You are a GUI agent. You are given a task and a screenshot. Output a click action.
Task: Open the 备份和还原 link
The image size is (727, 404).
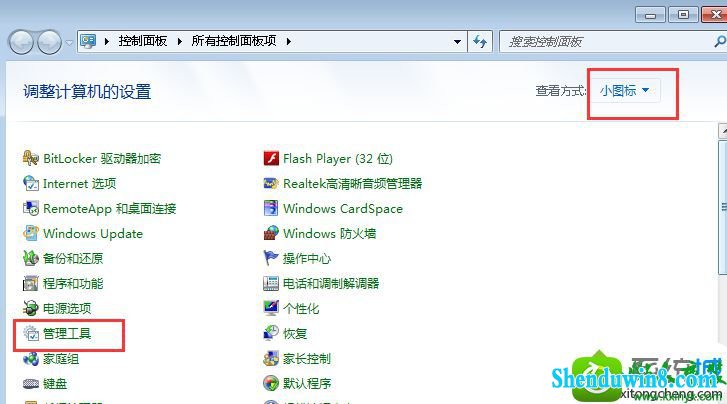click(73, 258)
